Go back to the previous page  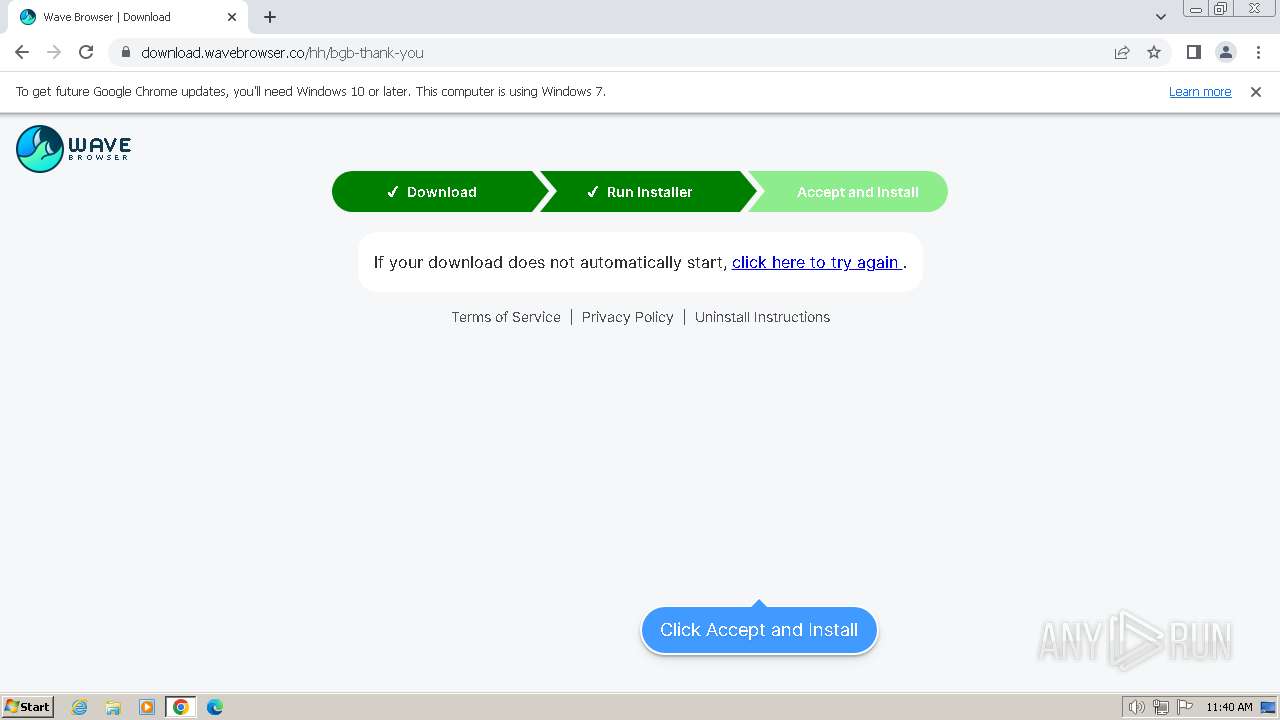(x=22, y=52)
